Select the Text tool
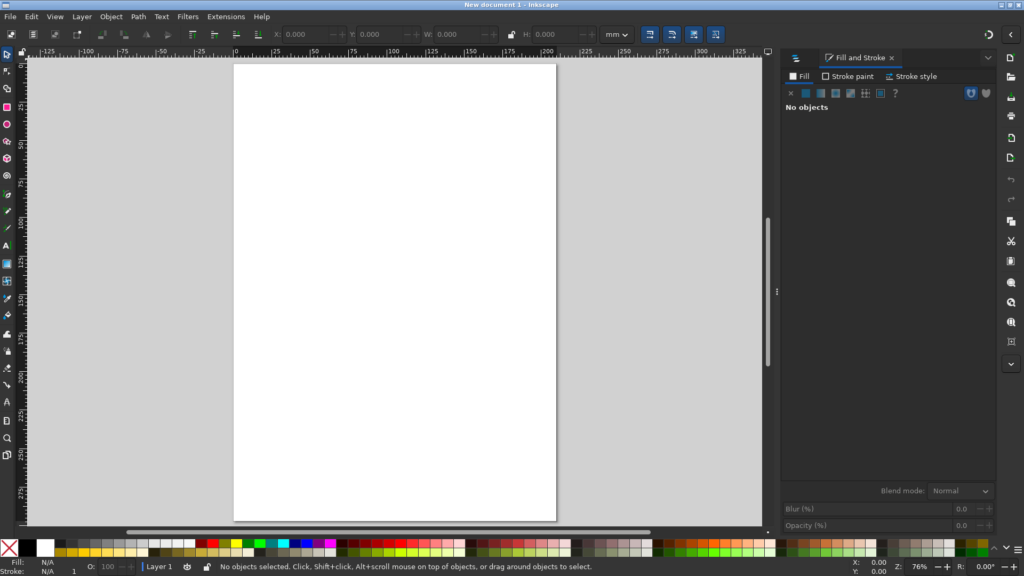1024x576 pixels. 7,246
